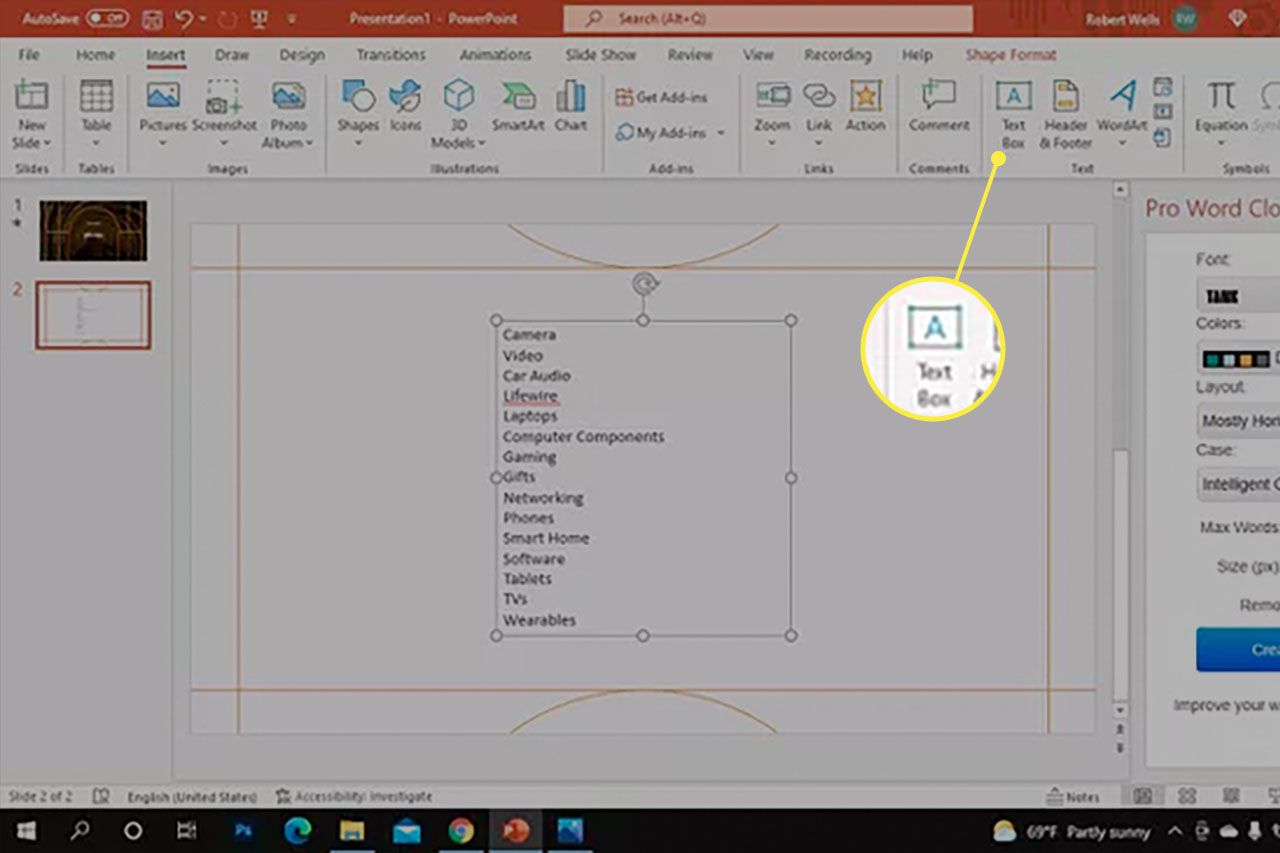Open the Undo history dropdown arrow

[203, 19]
